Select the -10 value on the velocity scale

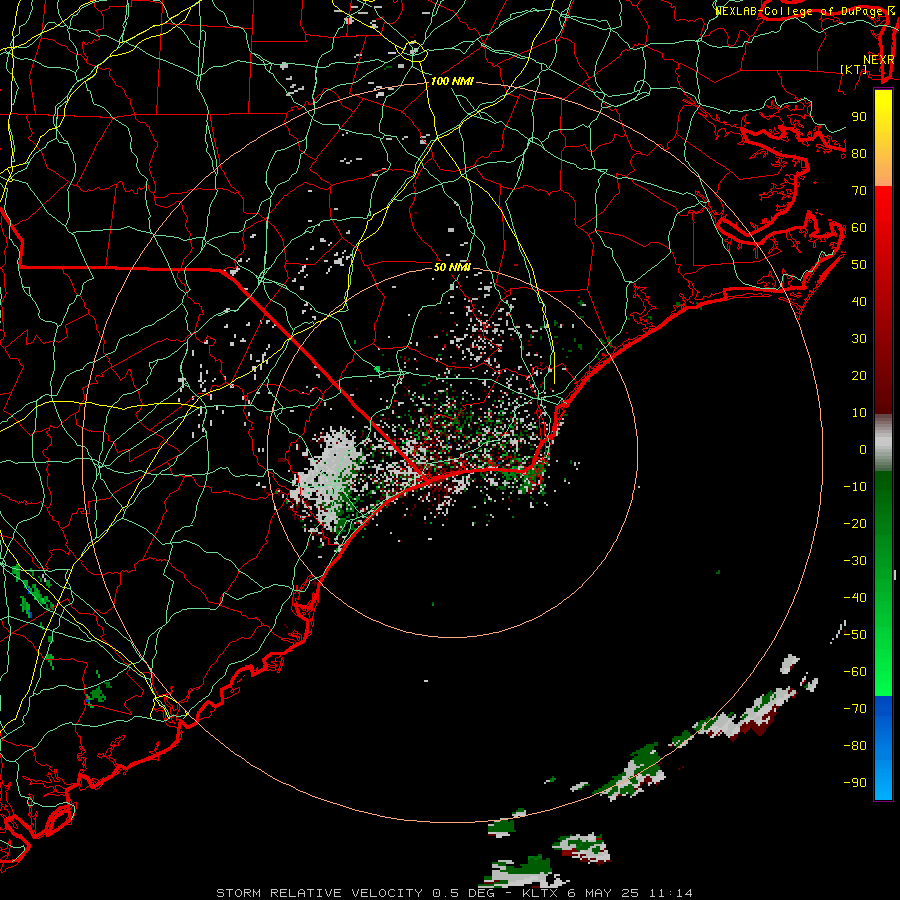coord(855,487)
